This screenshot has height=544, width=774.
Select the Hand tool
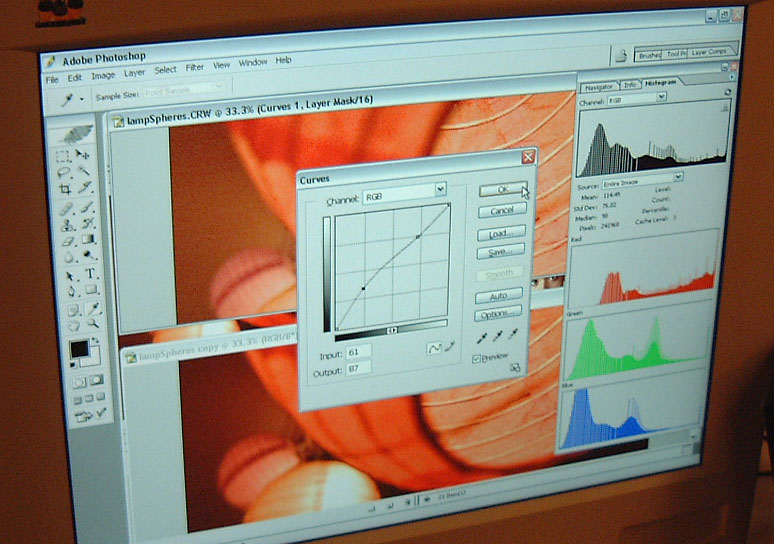(x=74, y=322)
